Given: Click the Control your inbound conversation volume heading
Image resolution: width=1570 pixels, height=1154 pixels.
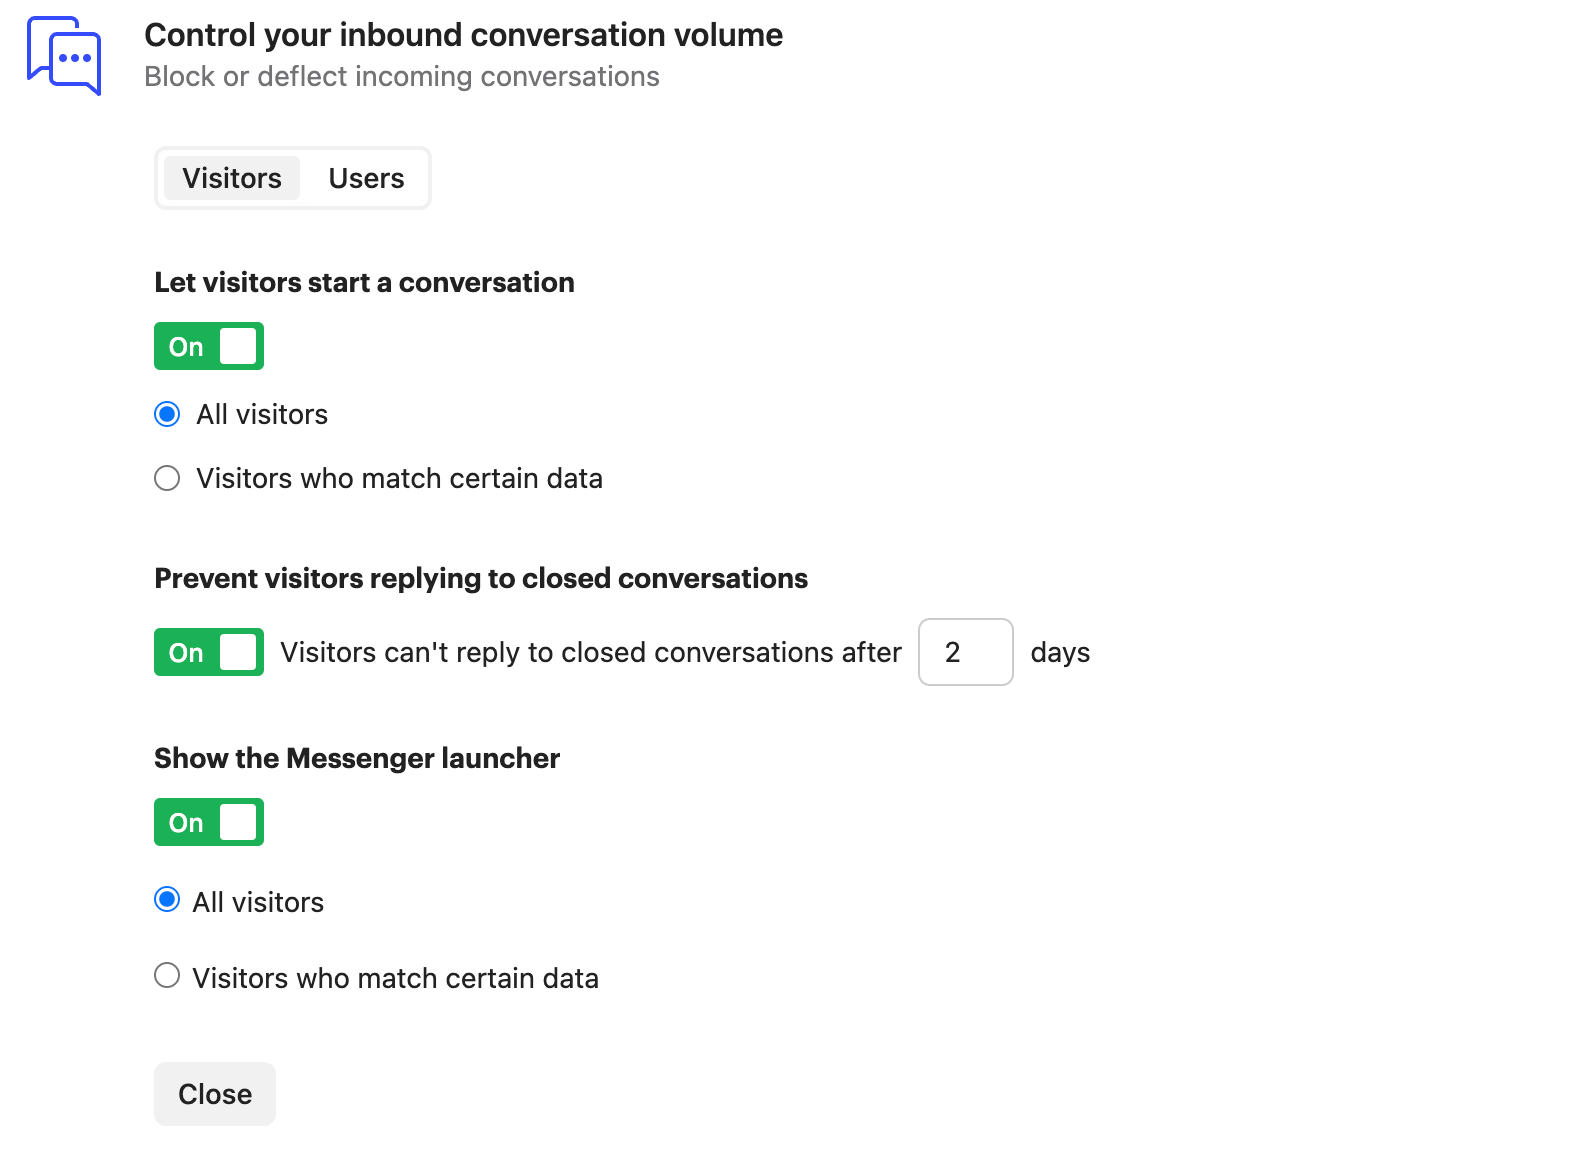Looking at the screenshot, I should [464, 35].
